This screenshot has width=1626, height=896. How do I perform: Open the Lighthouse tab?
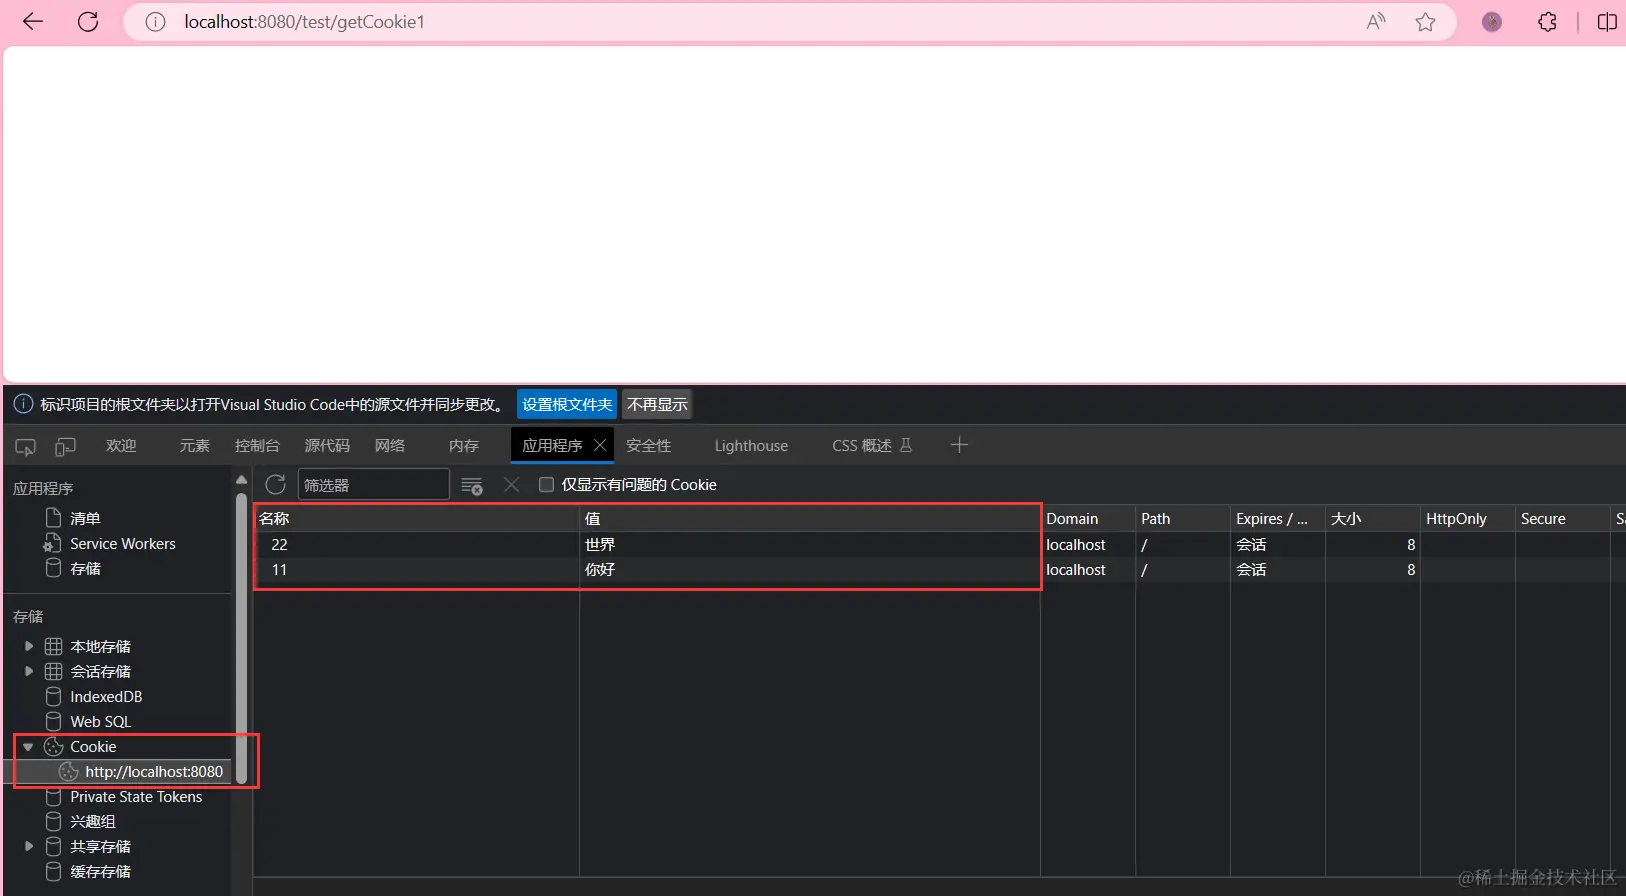(x=751, y=446)
